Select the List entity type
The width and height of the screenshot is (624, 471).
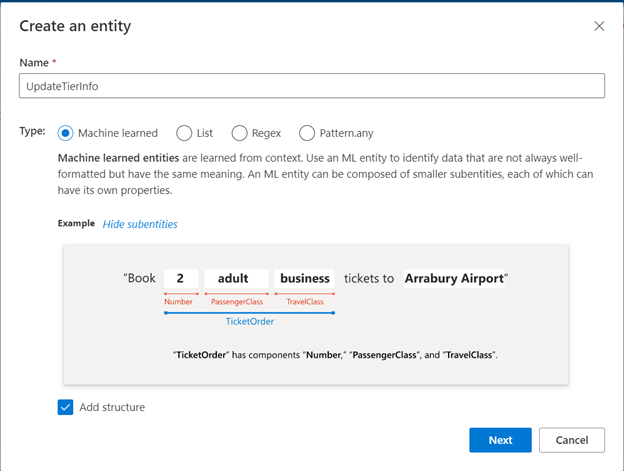pos(184,133)
